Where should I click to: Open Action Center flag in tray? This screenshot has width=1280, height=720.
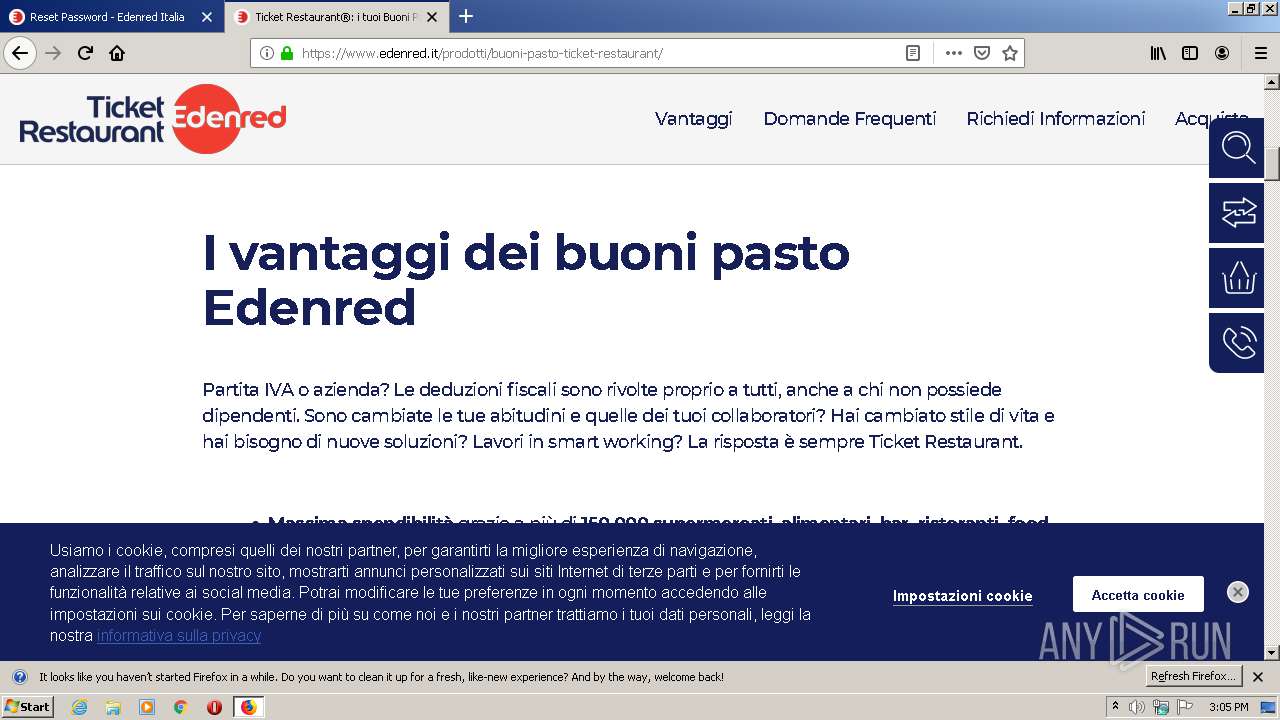click(x=1185, y=707)
